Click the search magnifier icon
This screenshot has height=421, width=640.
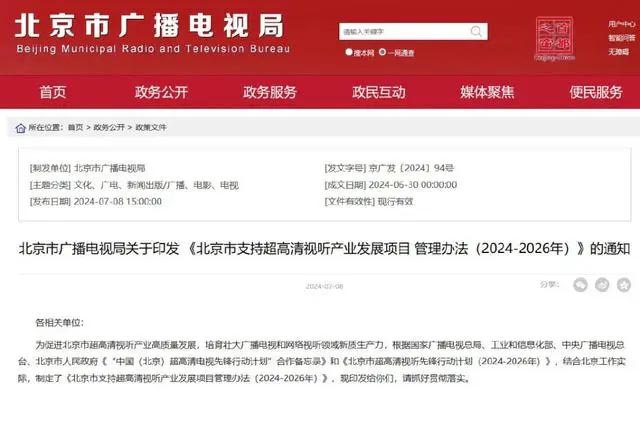(x=476, y=31)
